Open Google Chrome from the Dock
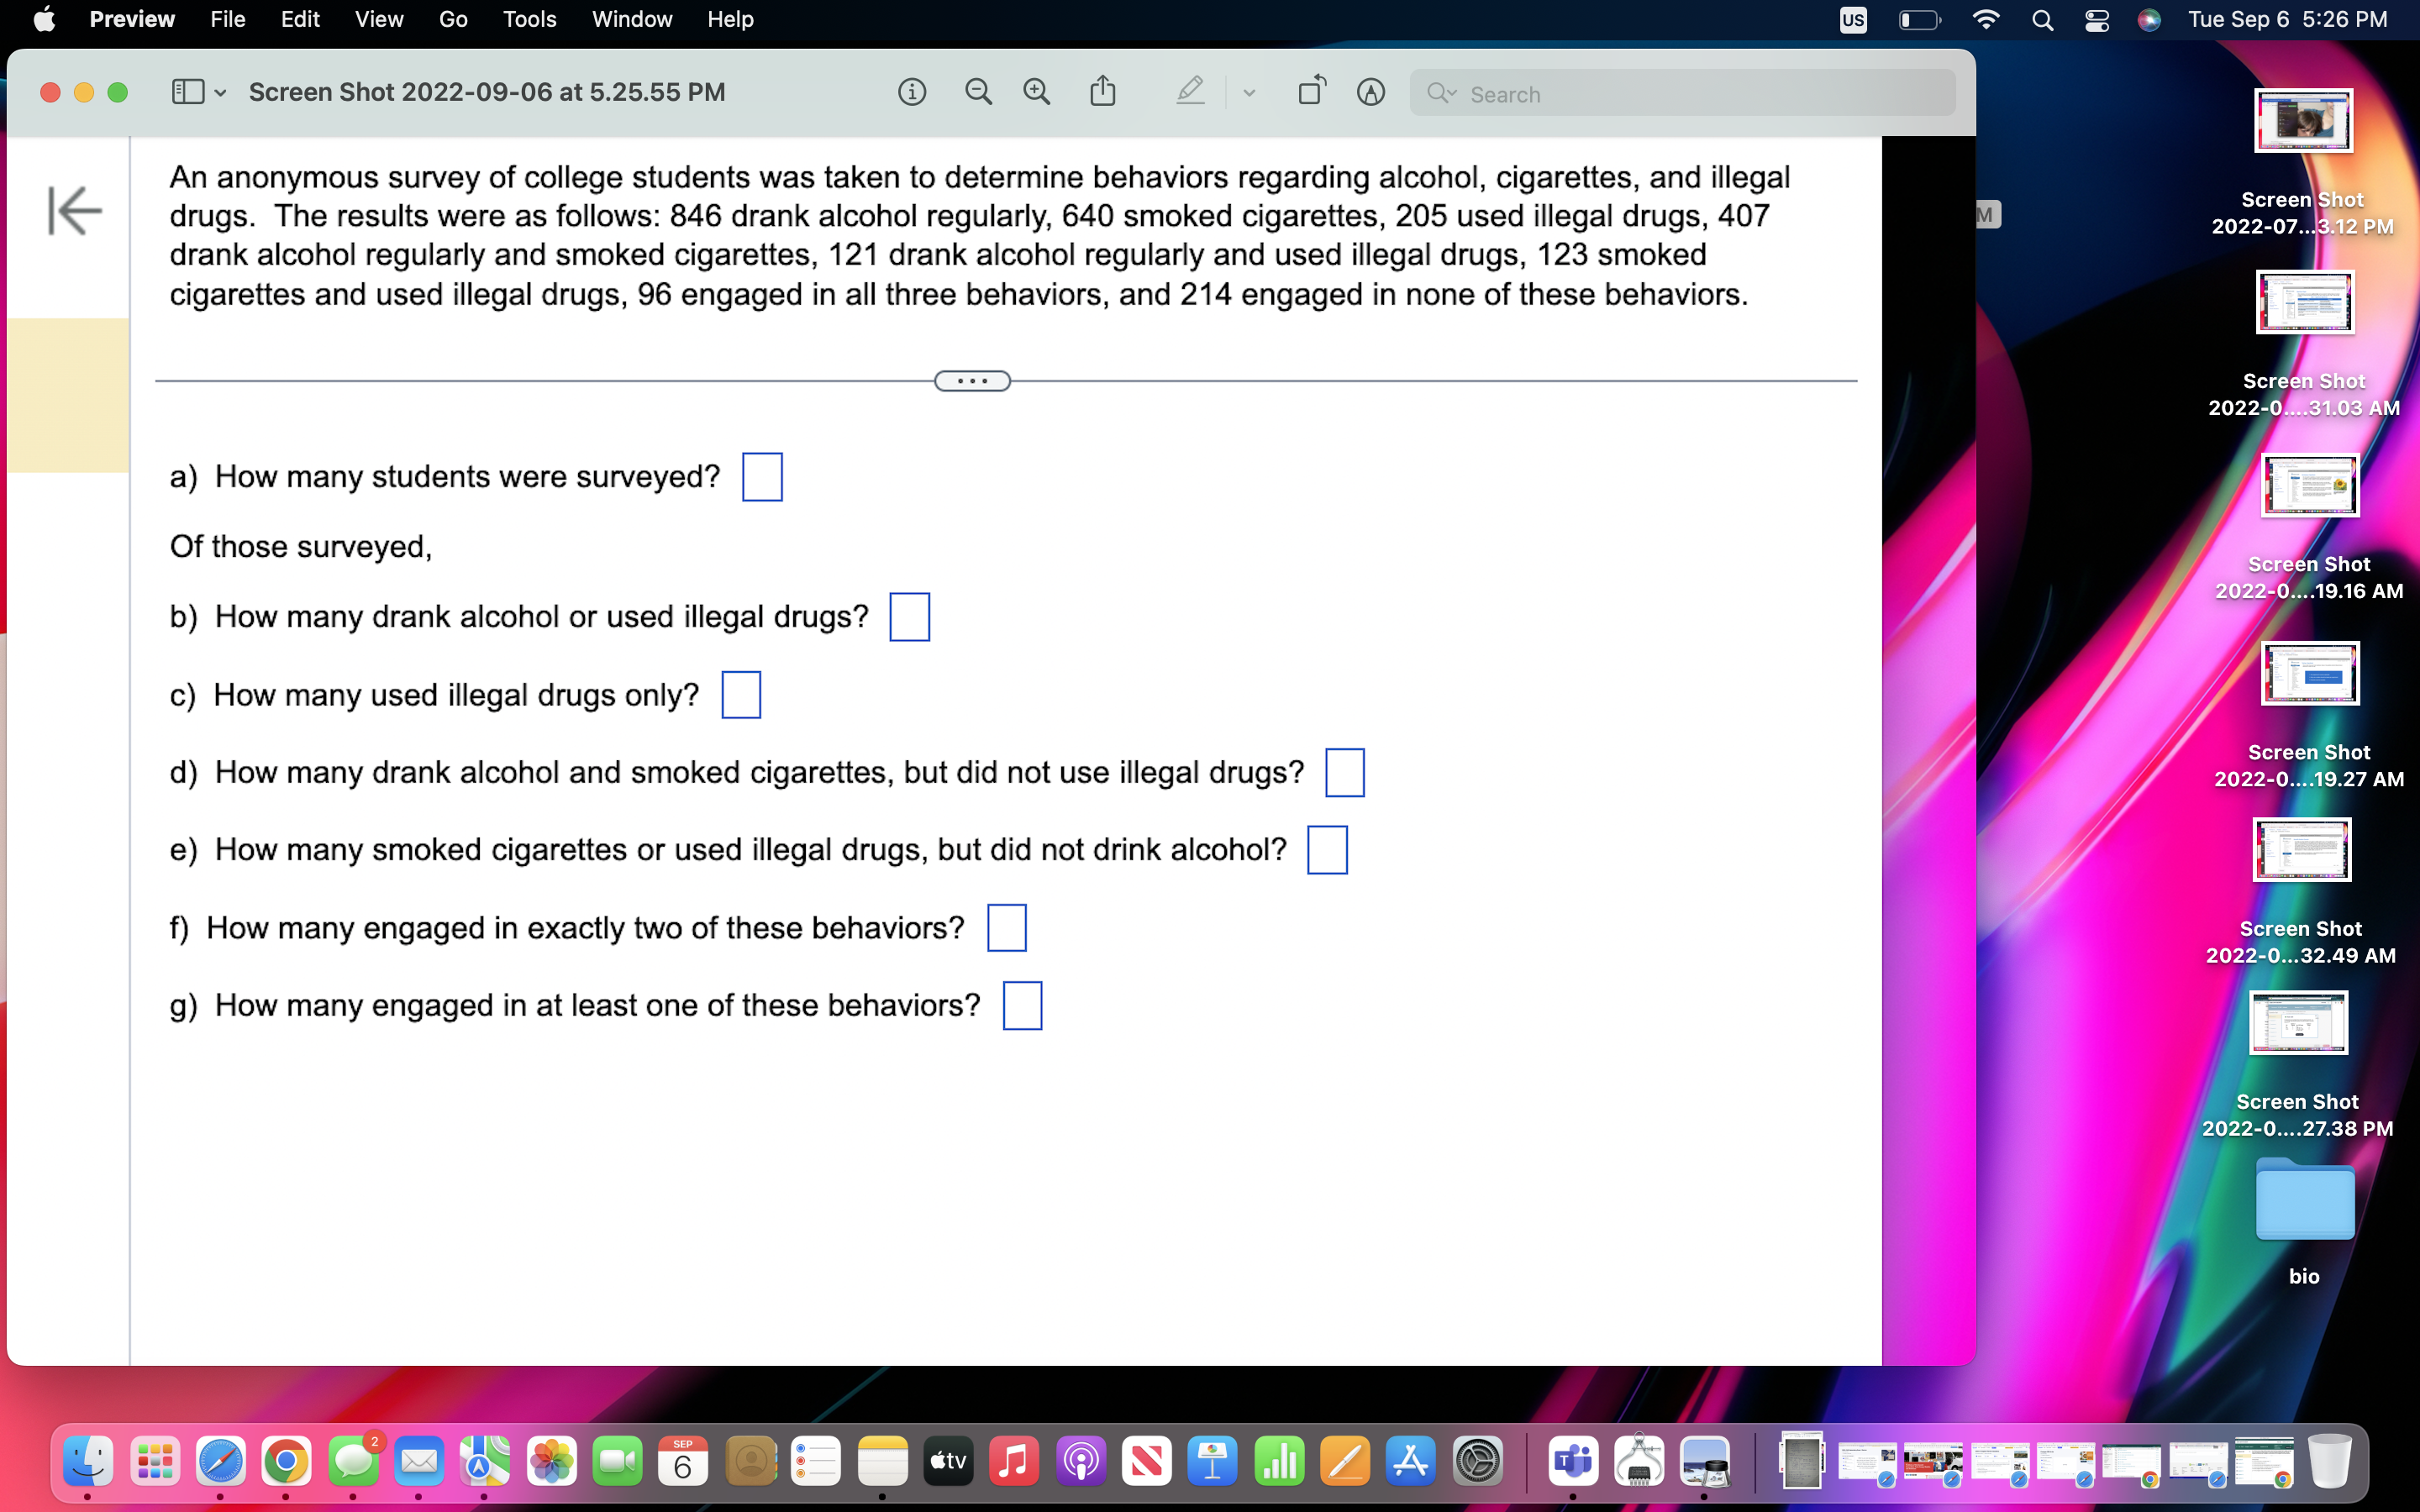The width and height of the screenshot is (2420, 1512). (x=287, y=1462)
